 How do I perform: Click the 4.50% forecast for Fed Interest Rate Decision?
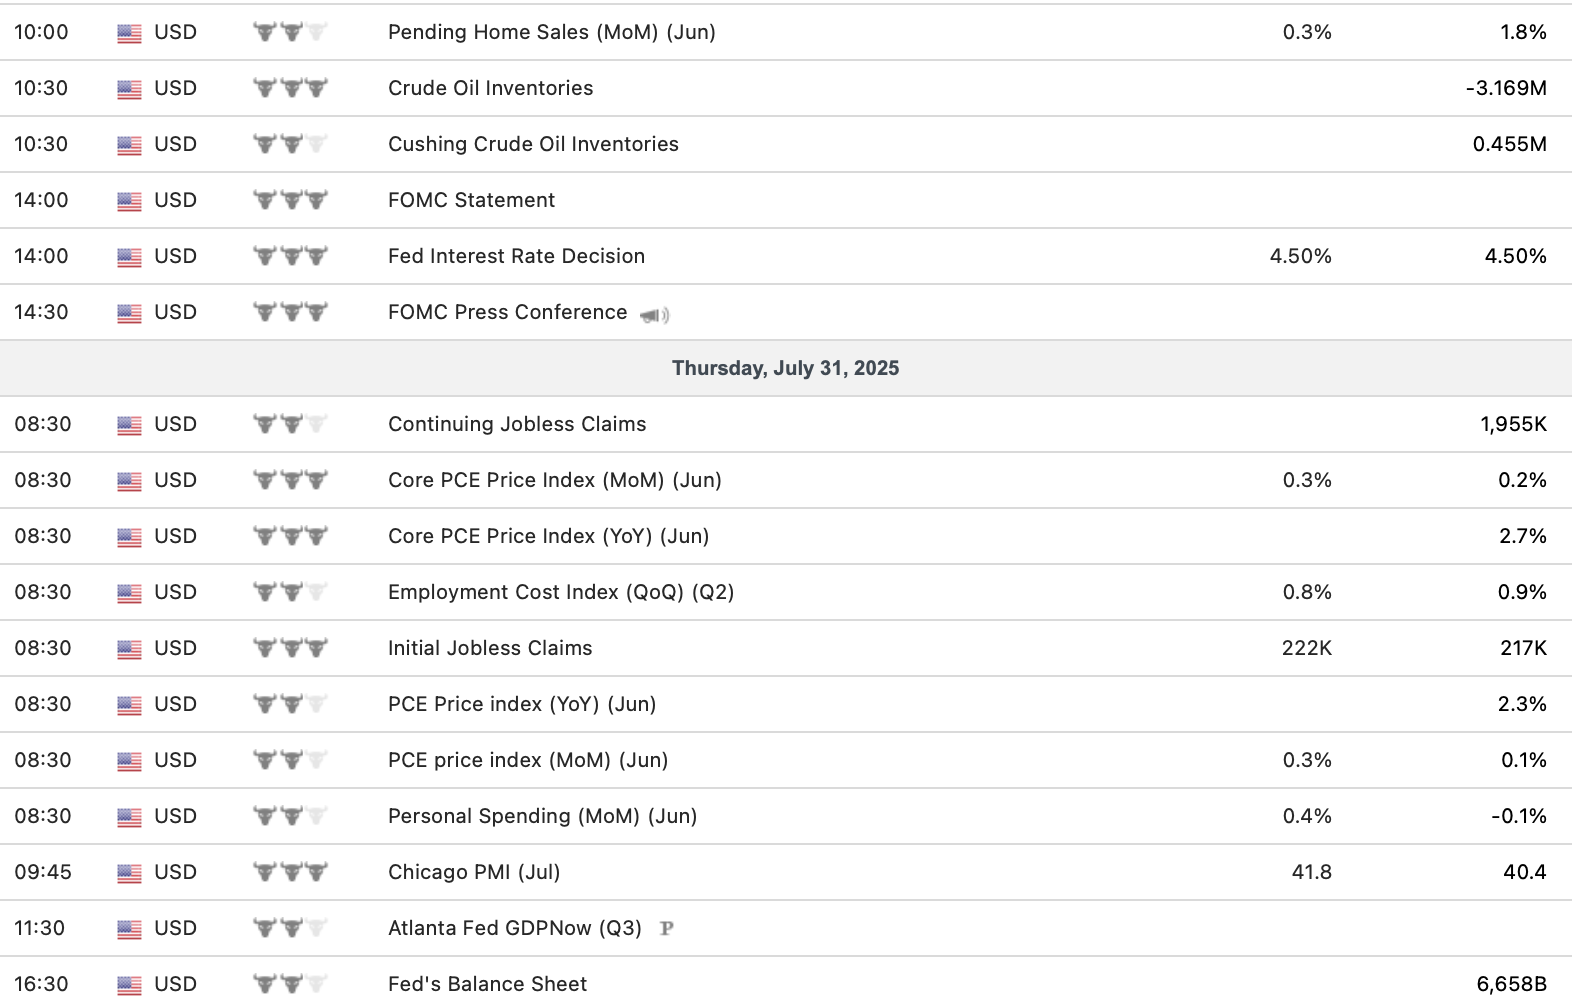pos(1300,256)
